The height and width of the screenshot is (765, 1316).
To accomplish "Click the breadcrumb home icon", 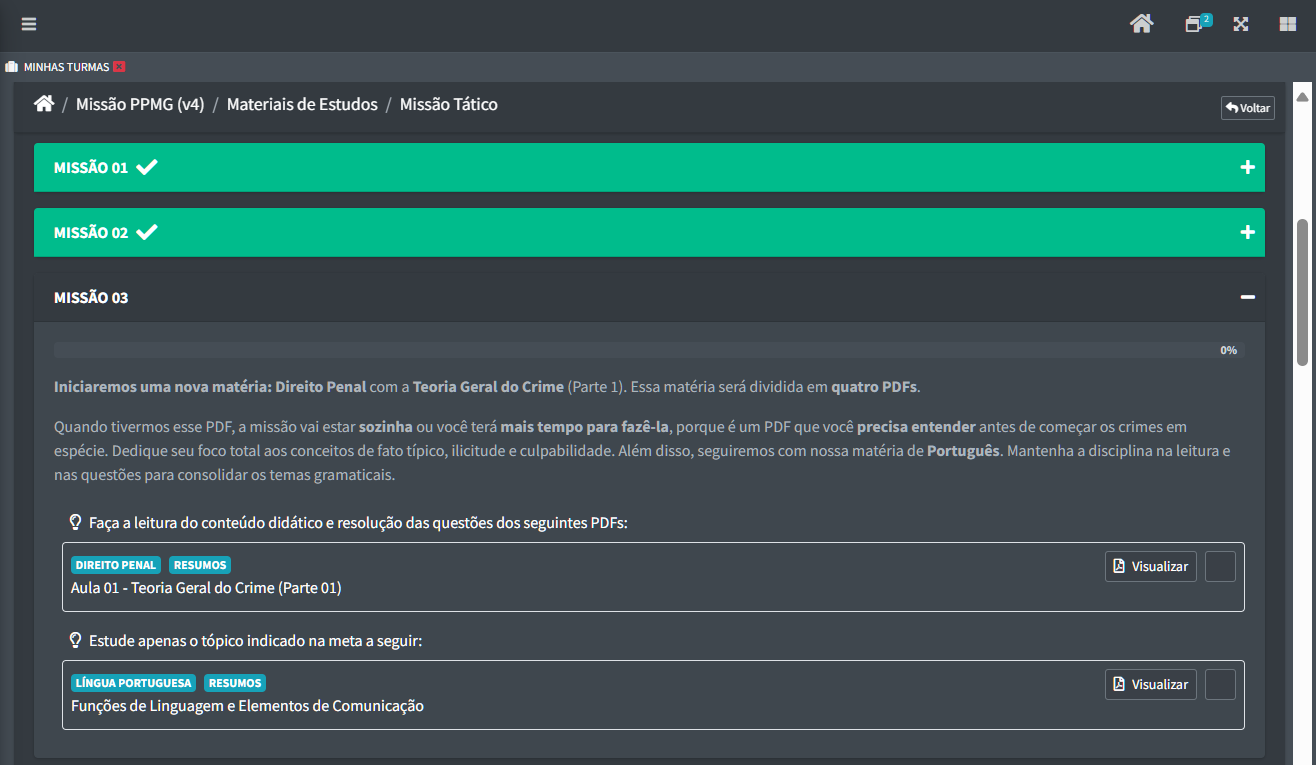I will (x=43, y=104).
